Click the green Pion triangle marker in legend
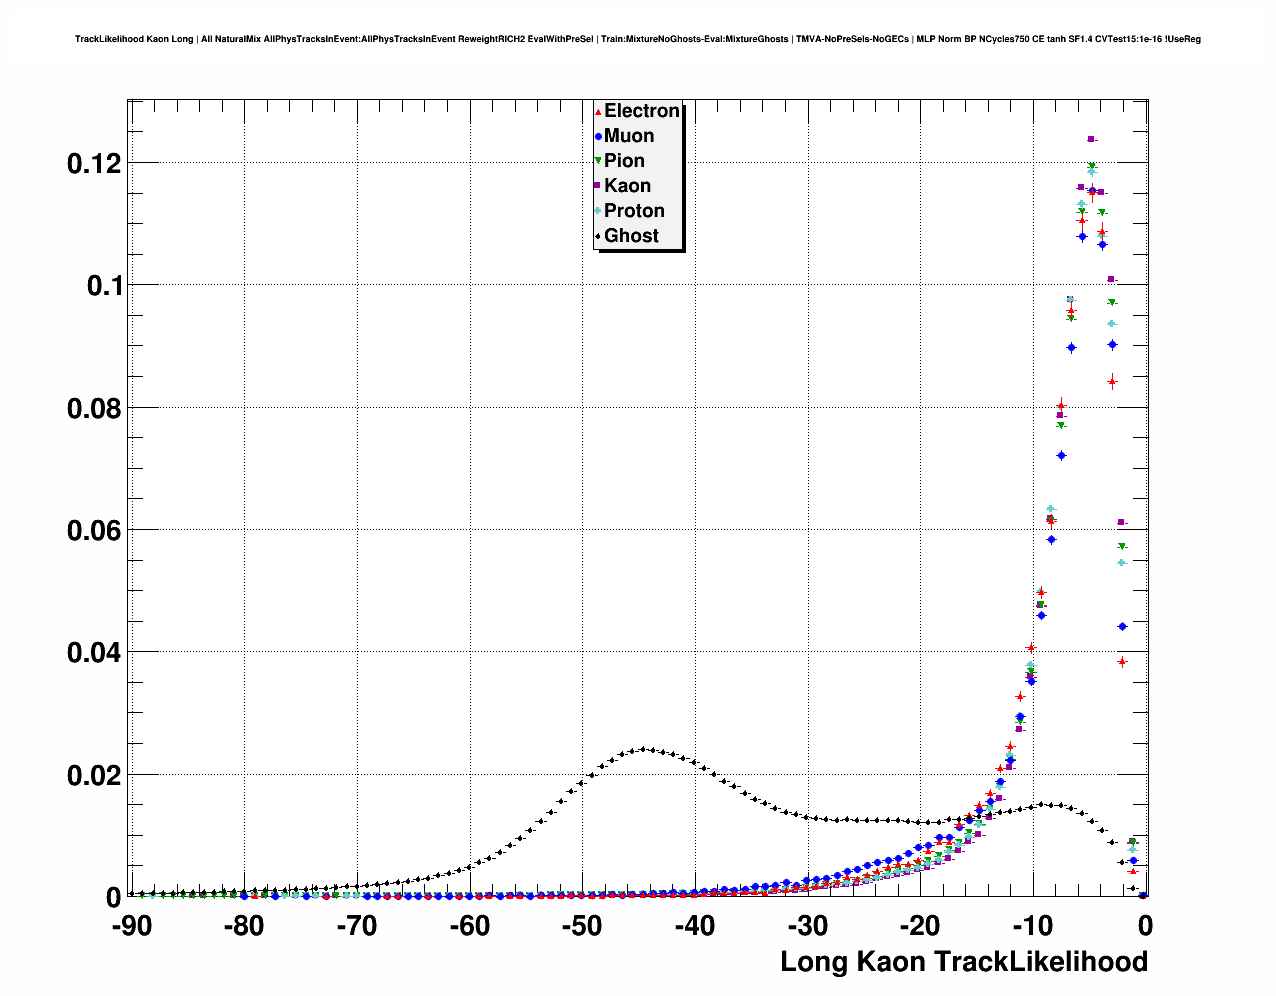Viewport: 1276px width, 996px height. pos(598,161)
